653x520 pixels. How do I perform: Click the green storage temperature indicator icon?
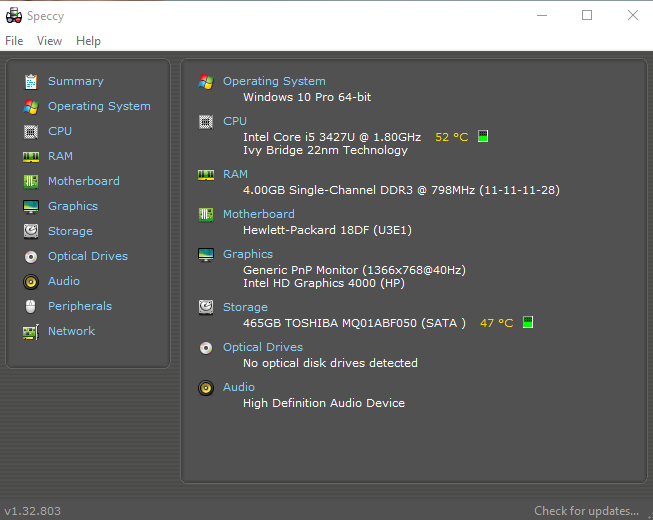[528, 322]
